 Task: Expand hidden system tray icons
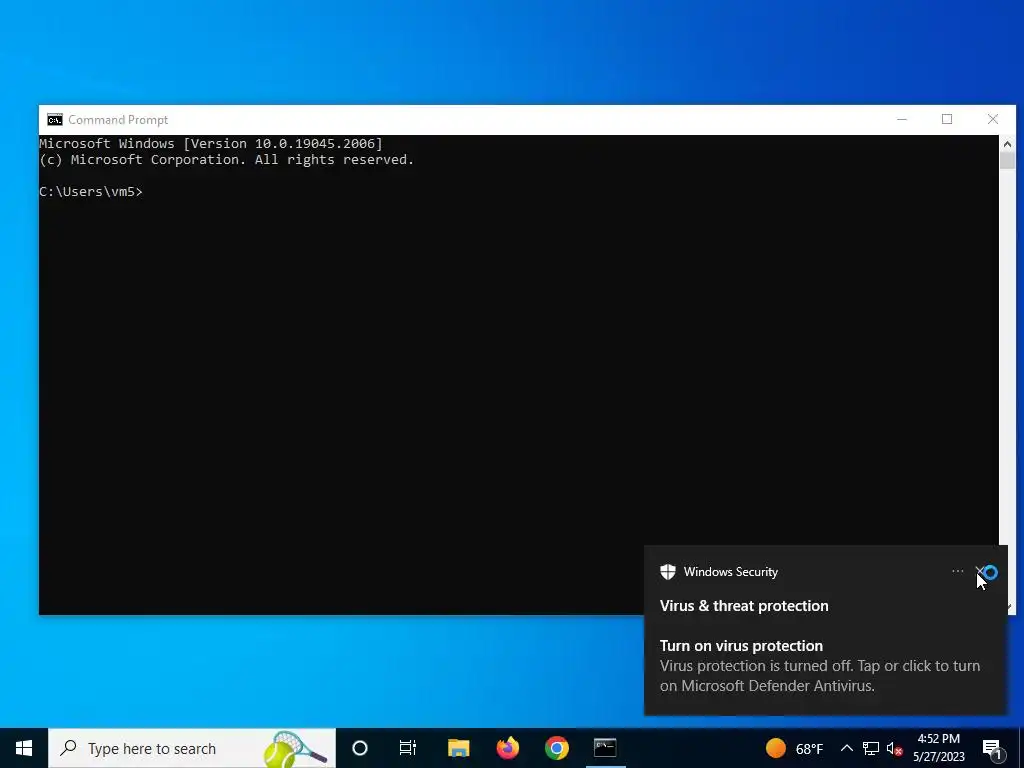coord(846,748)
